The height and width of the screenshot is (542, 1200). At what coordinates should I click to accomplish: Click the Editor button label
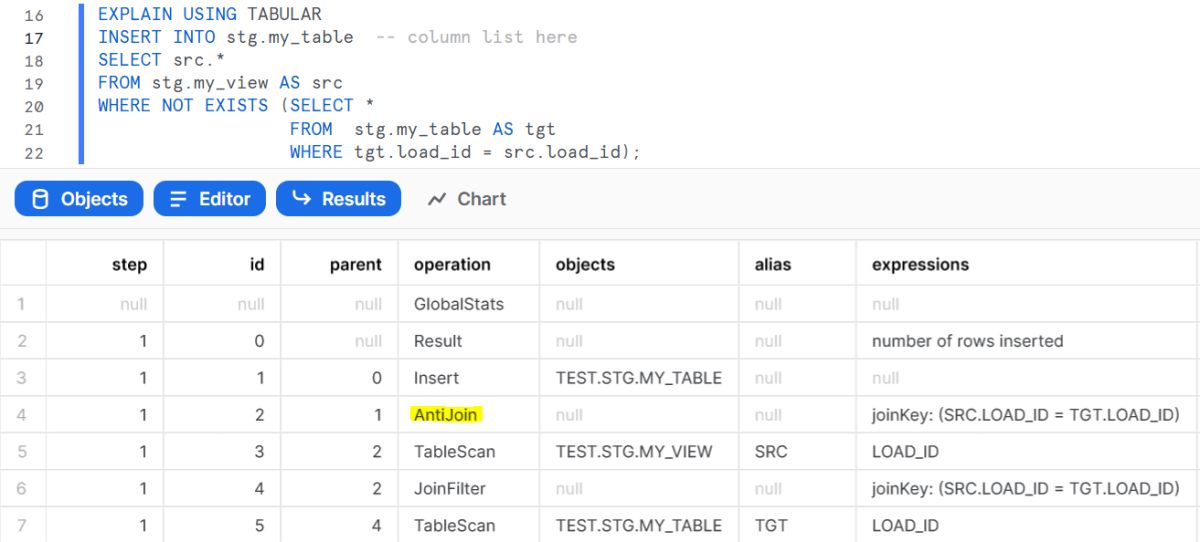[224, 199]
